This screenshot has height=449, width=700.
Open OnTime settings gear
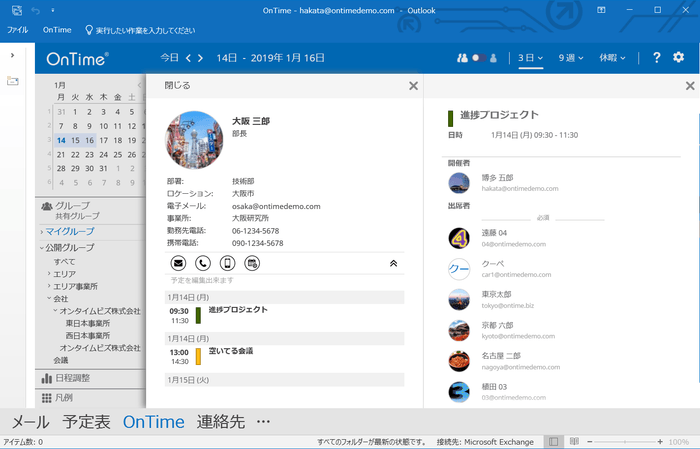(x=679, y=58)
